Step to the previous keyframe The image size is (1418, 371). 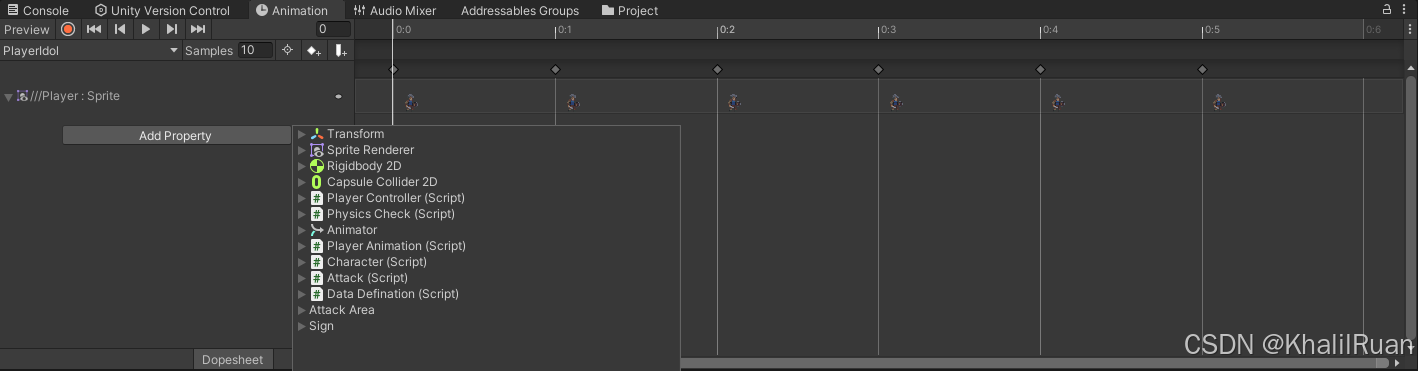pos(120,29)
